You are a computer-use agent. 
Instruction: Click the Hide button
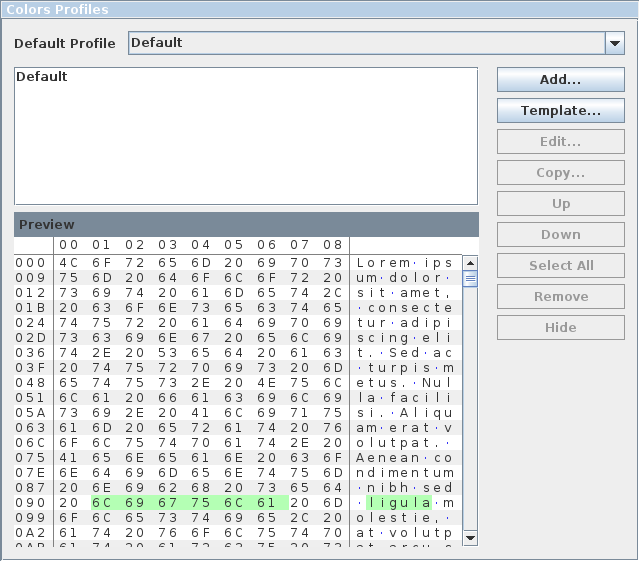pos(560,328)
